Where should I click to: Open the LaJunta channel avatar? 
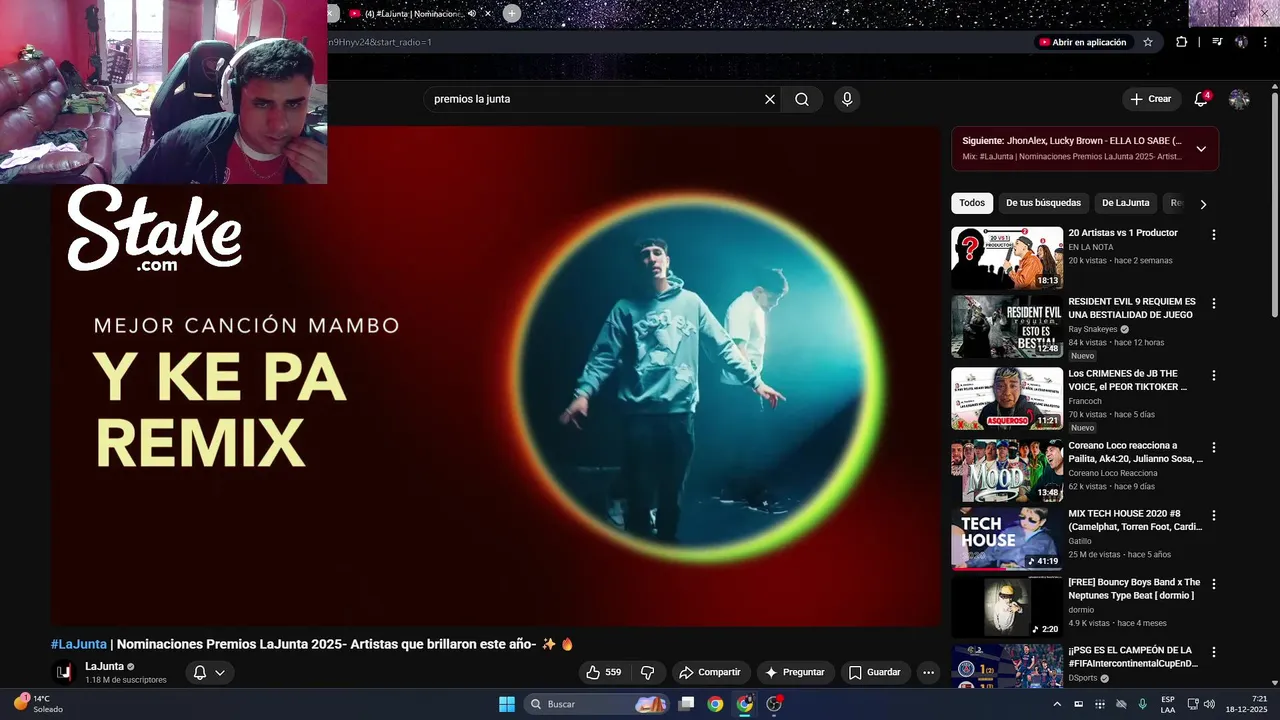pyautogui.click(x=64, y=672)
